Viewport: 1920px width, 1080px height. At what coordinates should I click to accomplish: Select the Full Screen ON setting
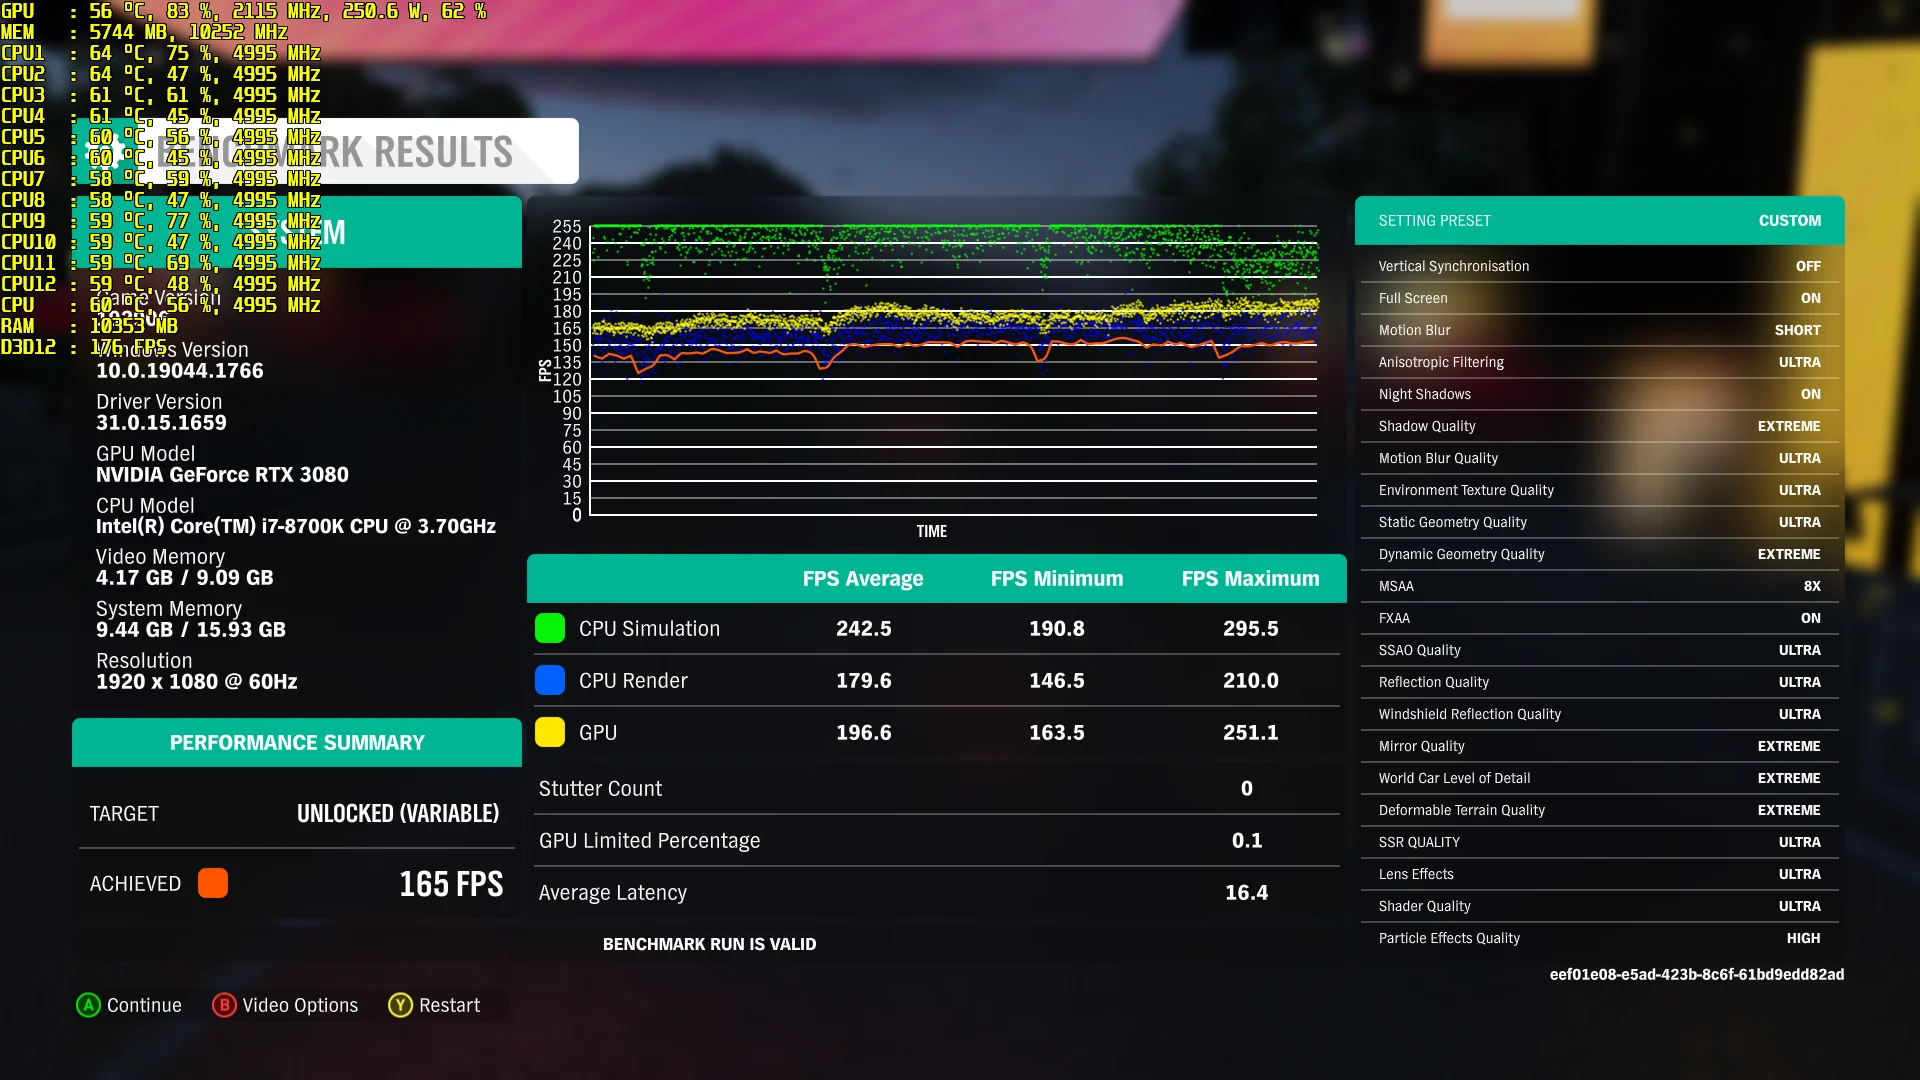pos(1600,298)
